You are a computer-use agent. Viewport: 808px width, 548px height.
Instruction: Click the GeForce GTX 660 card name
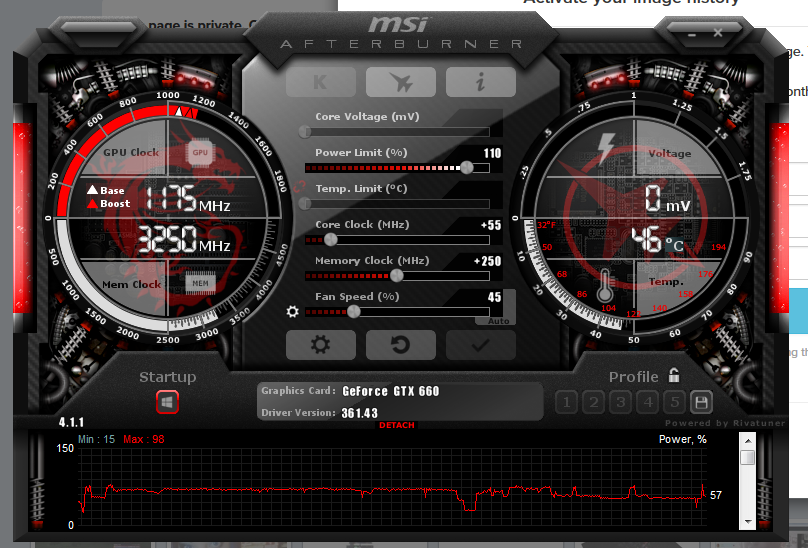point(391,391)
